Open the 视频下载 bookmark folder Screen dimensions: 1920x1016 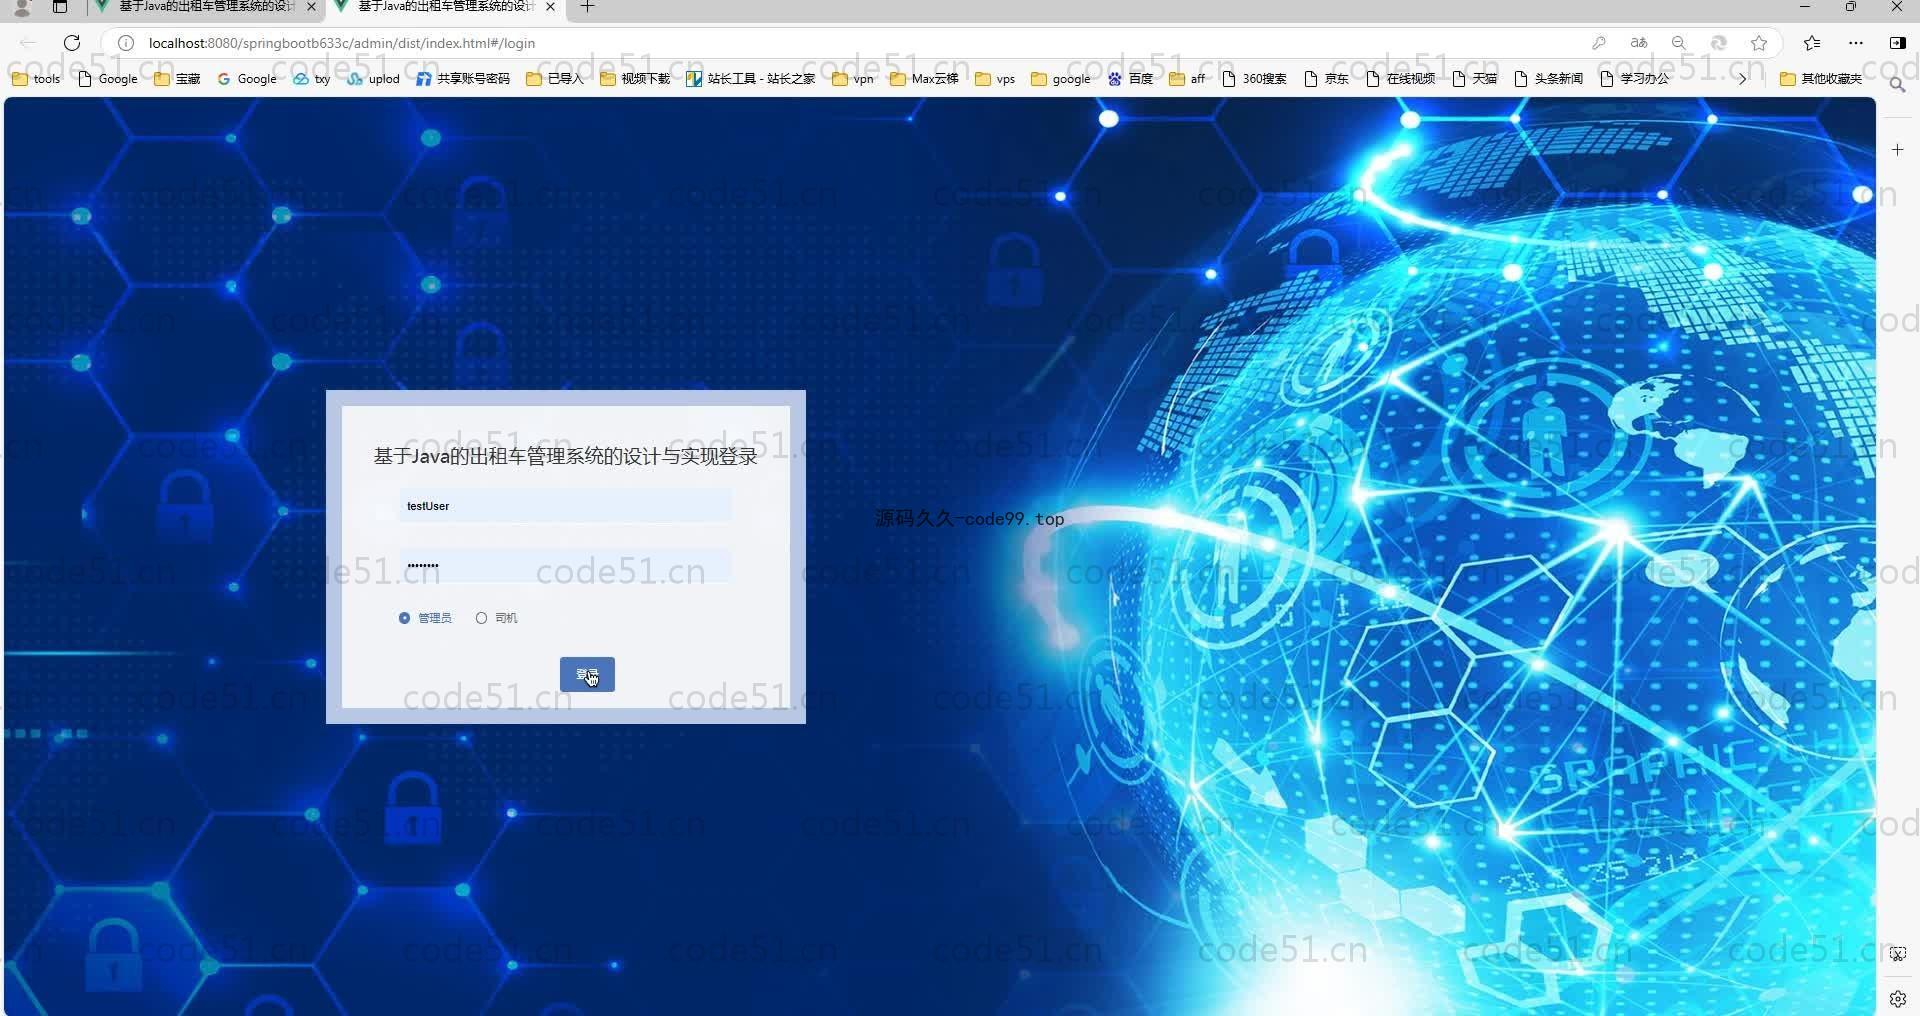[635, 79]
